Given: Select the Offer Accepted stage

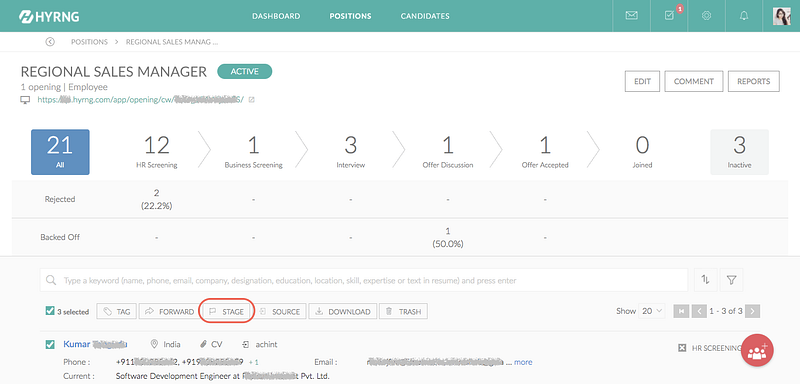Looking at the screenshot, I should pyautogui.click(x=545, y=152).
